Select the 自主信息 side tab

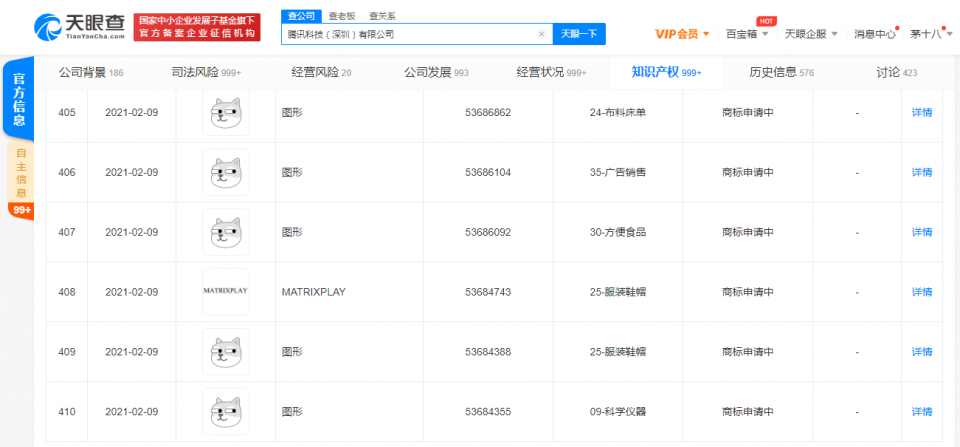click(21, 171)
